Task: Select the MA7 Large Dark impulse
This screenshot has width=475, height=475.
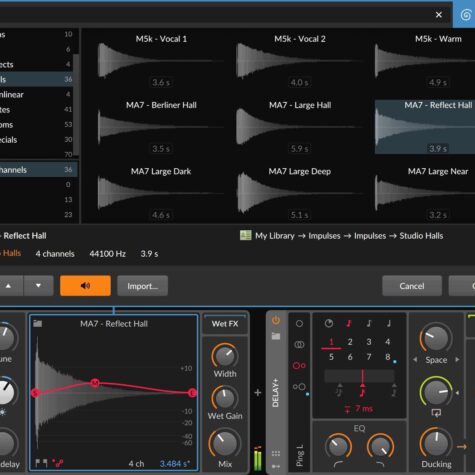Action: 161,193
